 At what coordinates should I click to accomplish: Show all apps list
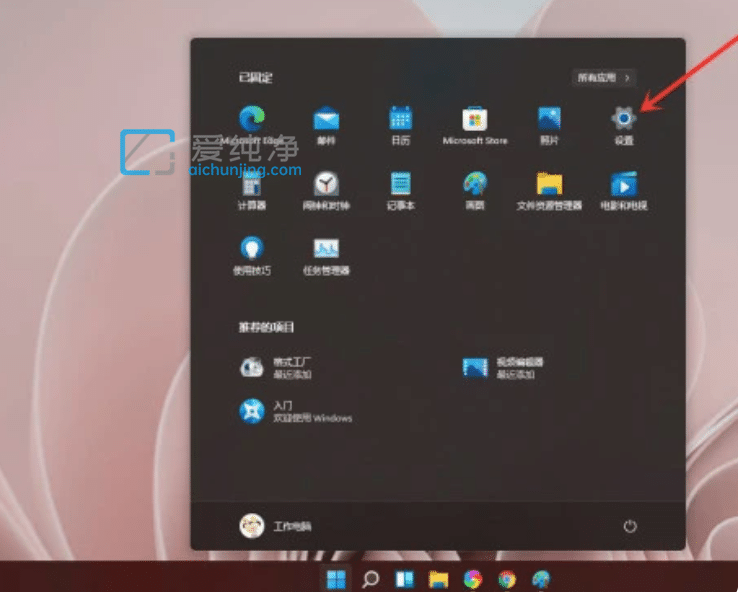tap(604, 78)
